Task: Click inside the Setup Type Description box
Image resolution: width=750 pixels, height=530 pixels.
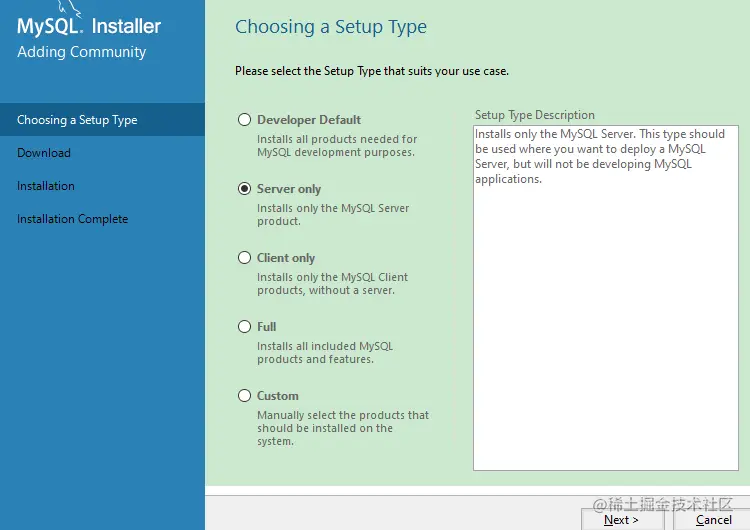Action: (606, 298)
